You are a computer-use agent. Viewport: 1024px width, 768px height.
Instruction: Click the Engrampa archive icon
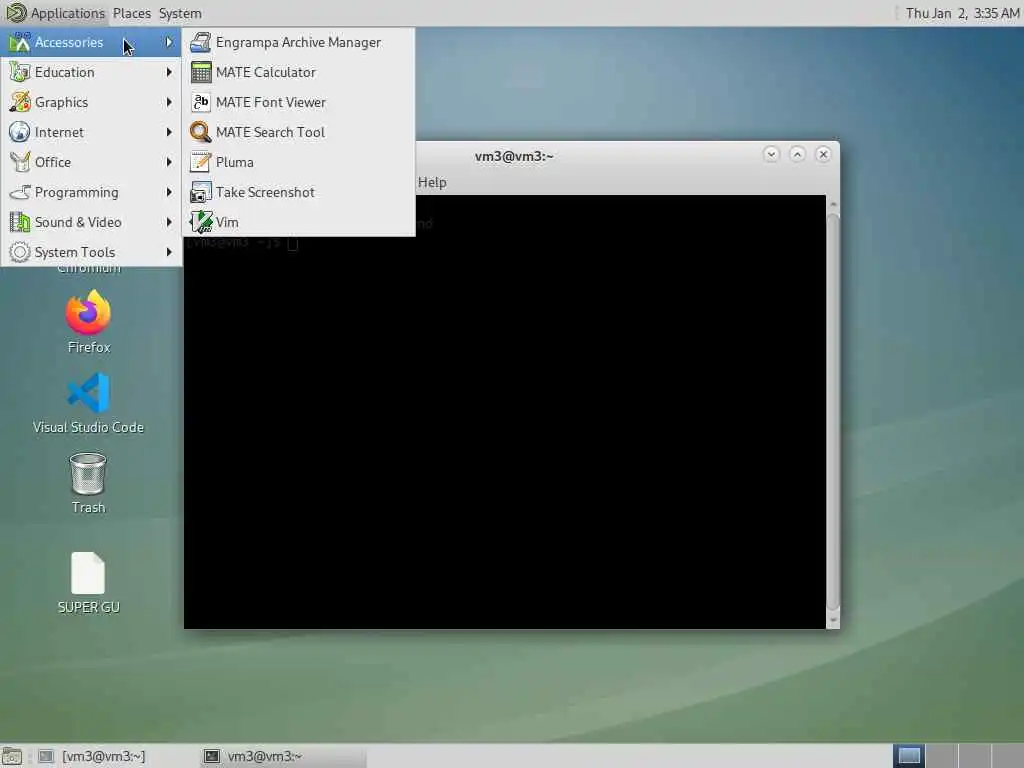tap(200, 42)
